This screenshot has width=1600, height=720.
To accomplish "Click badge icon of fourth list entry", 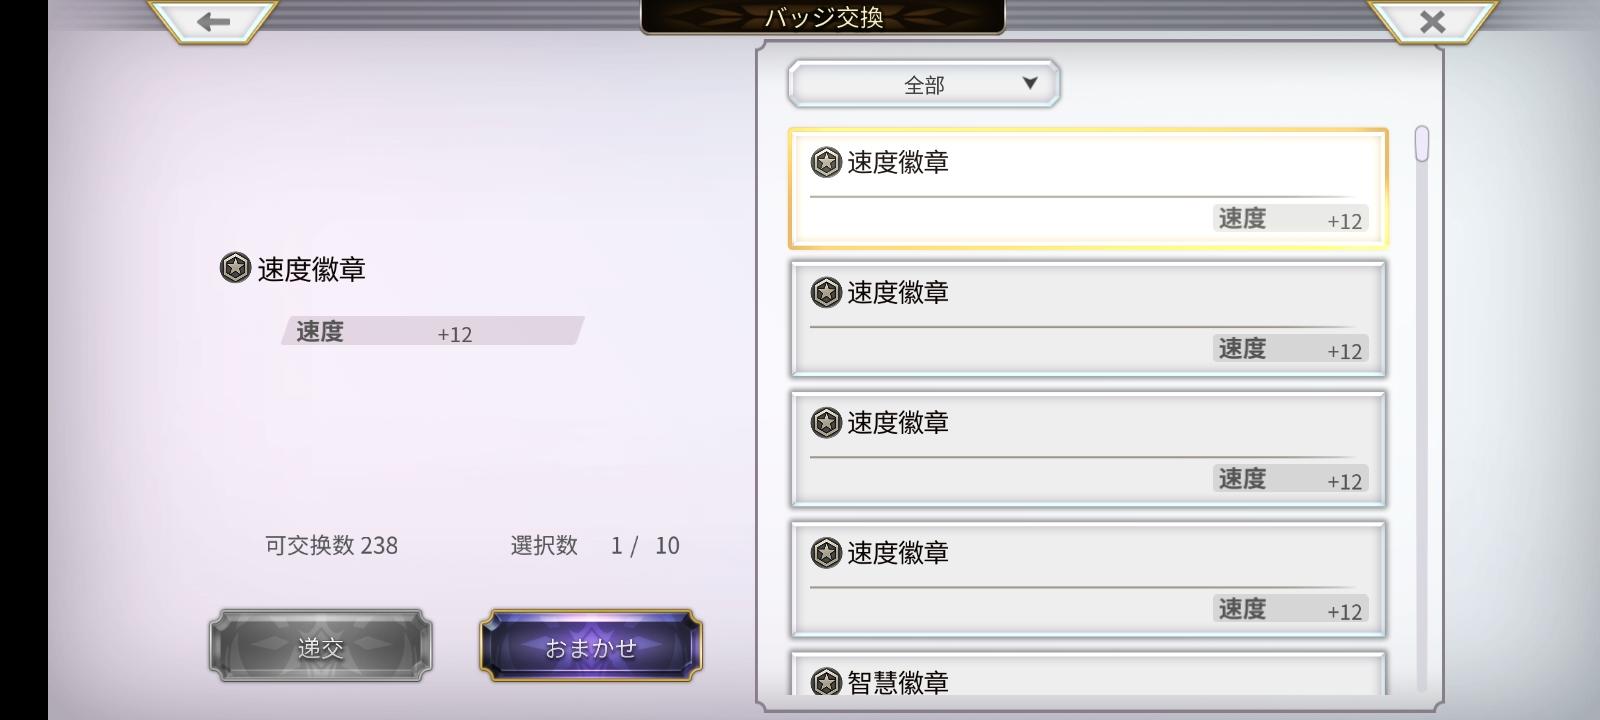I will pos(826,552).
